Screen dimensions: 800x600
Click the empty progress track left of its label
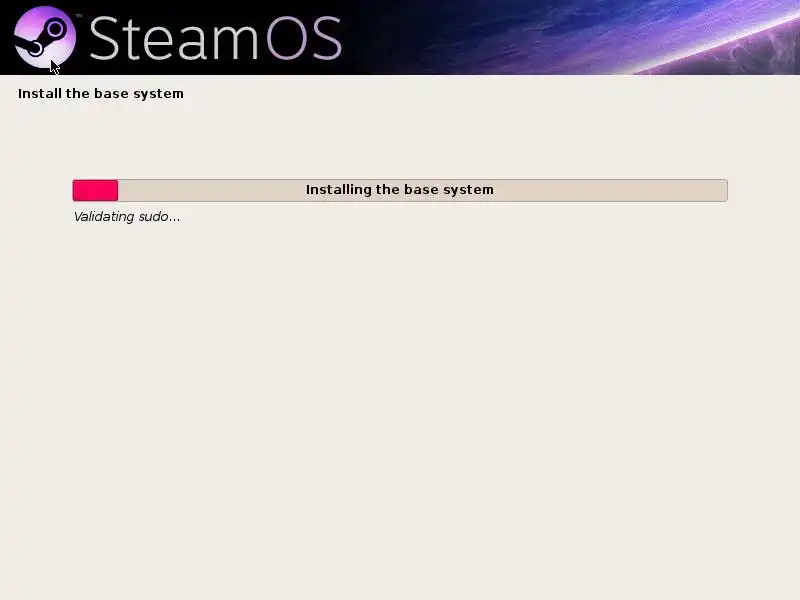[x=212, y=190]
